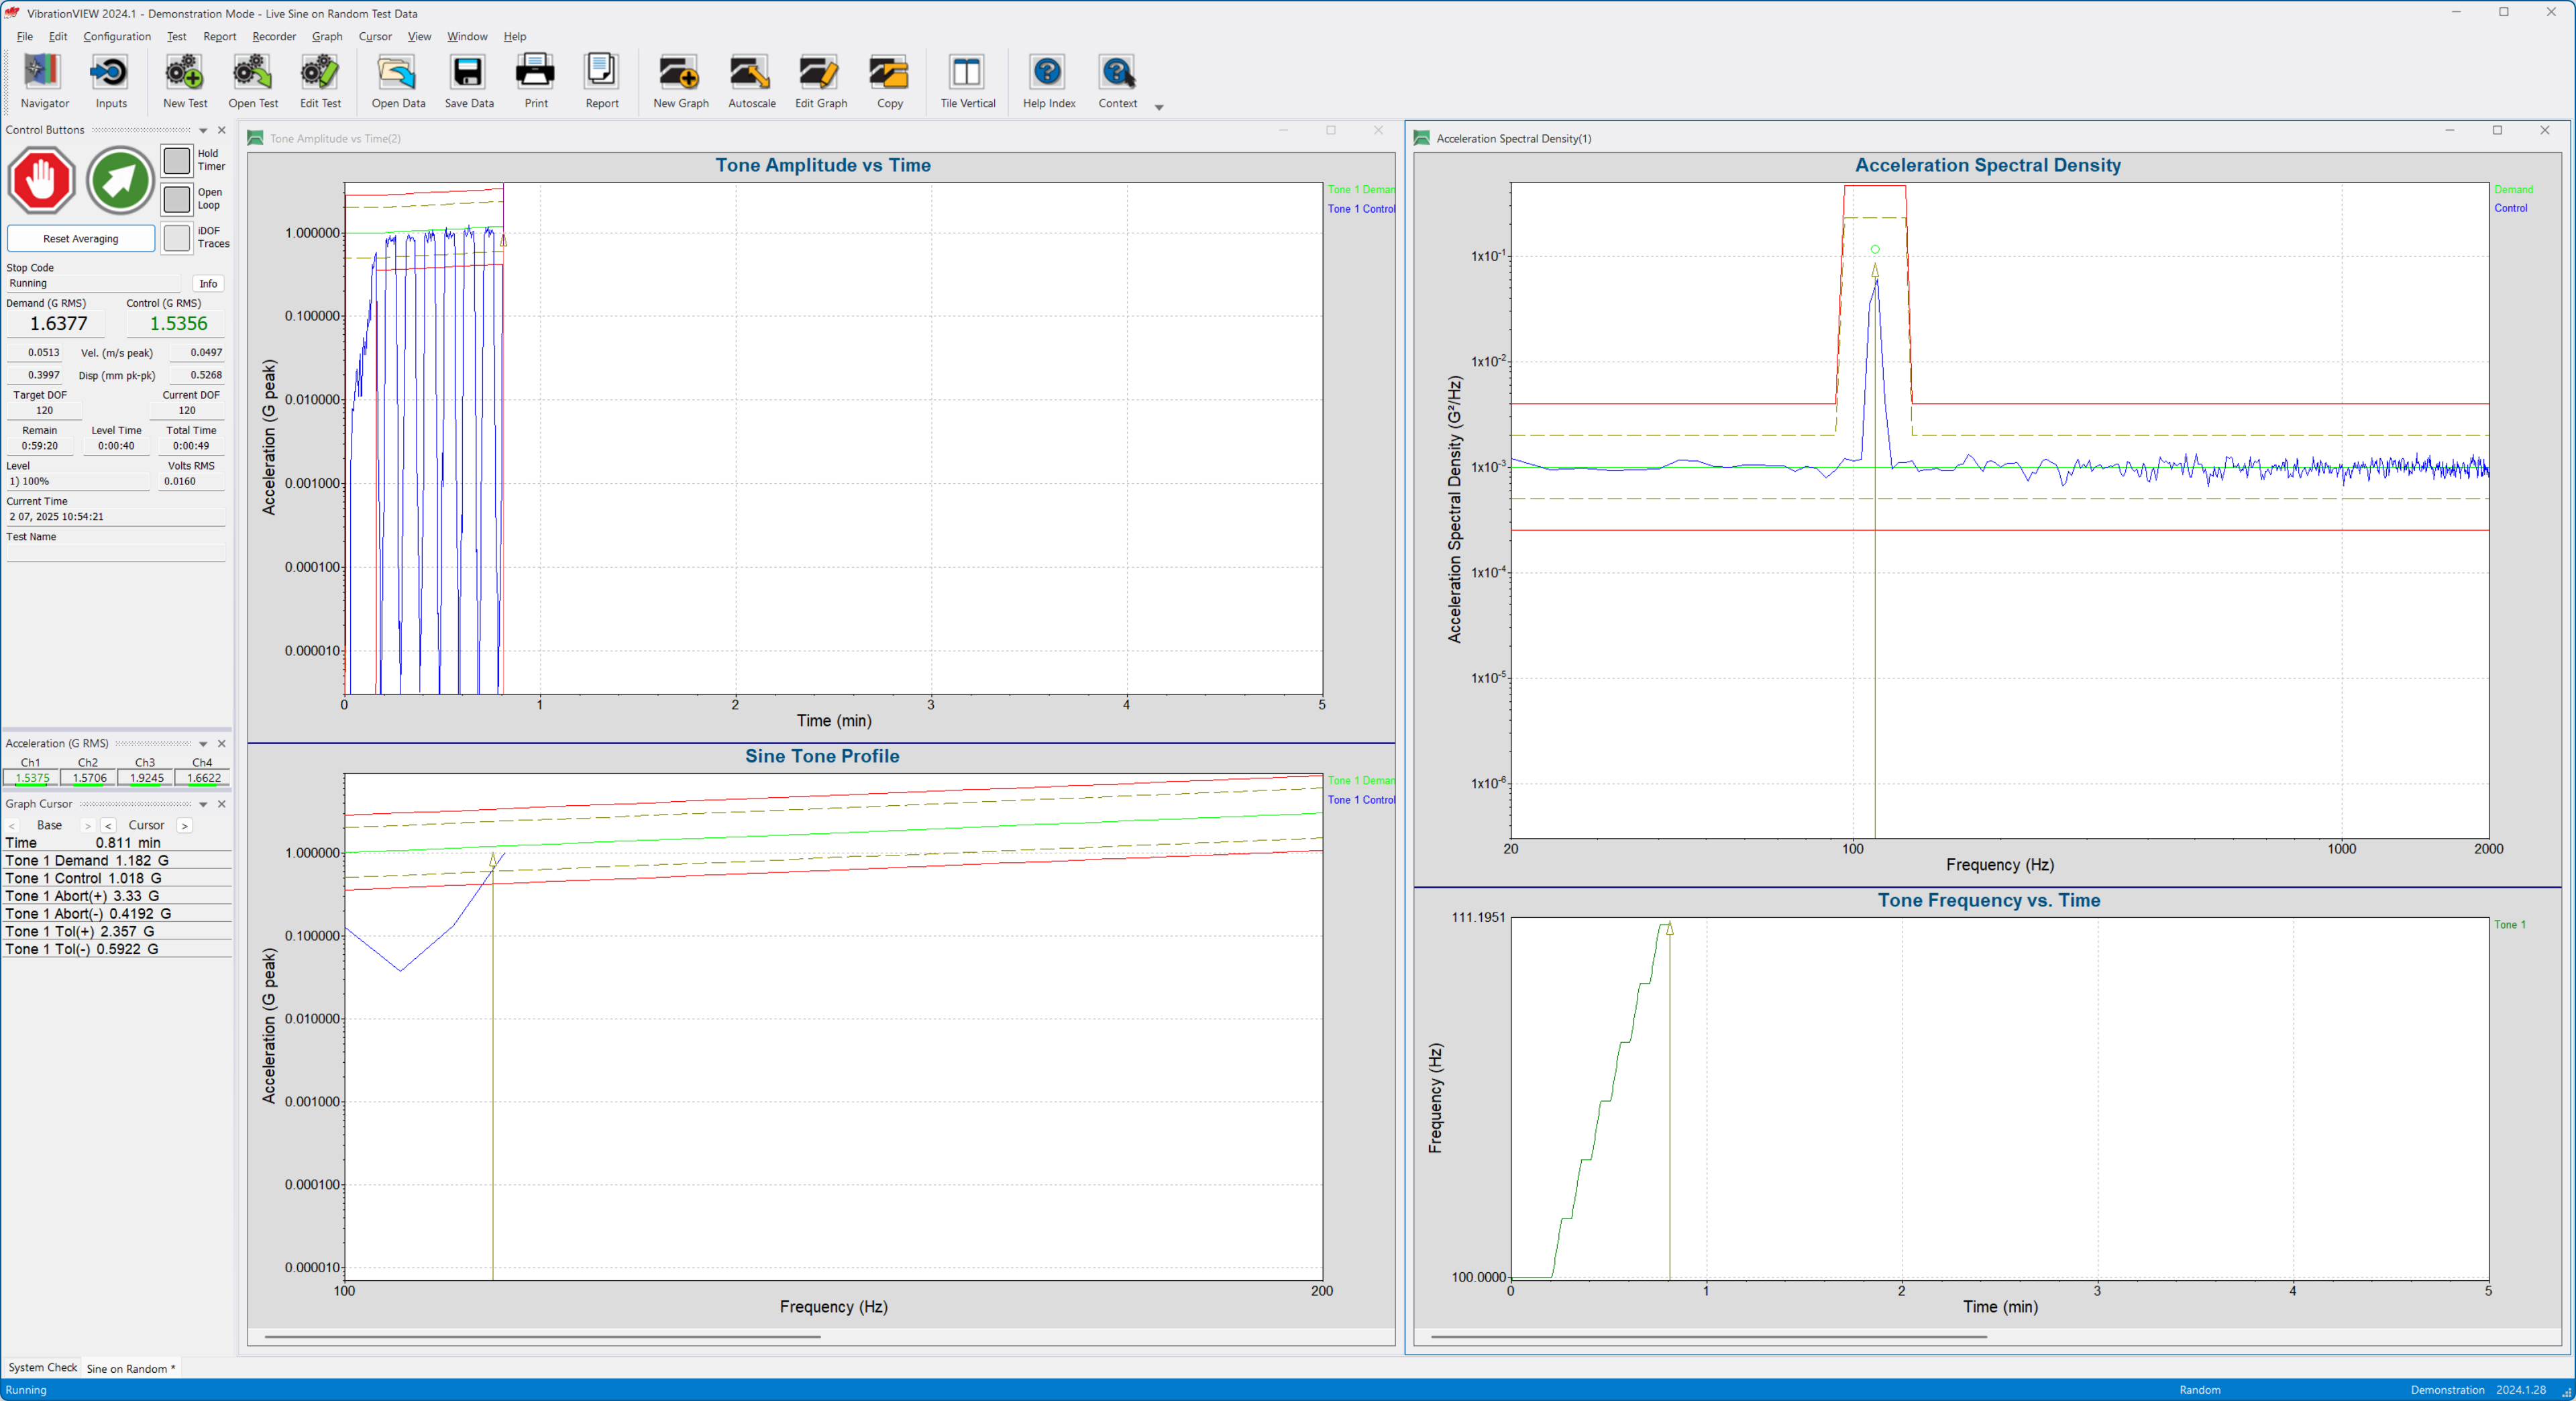The height and width of the screenshot is (1401, 2576).
Task: Toggle the iDOF Traces button
Action: click(x=177, y=238)
